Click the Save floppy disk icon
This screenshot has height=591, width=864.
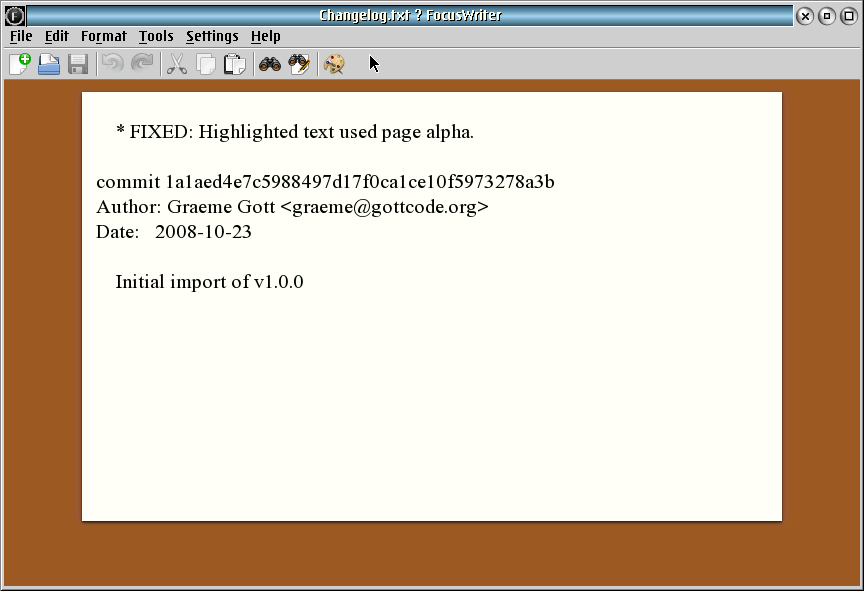point(78,65)
